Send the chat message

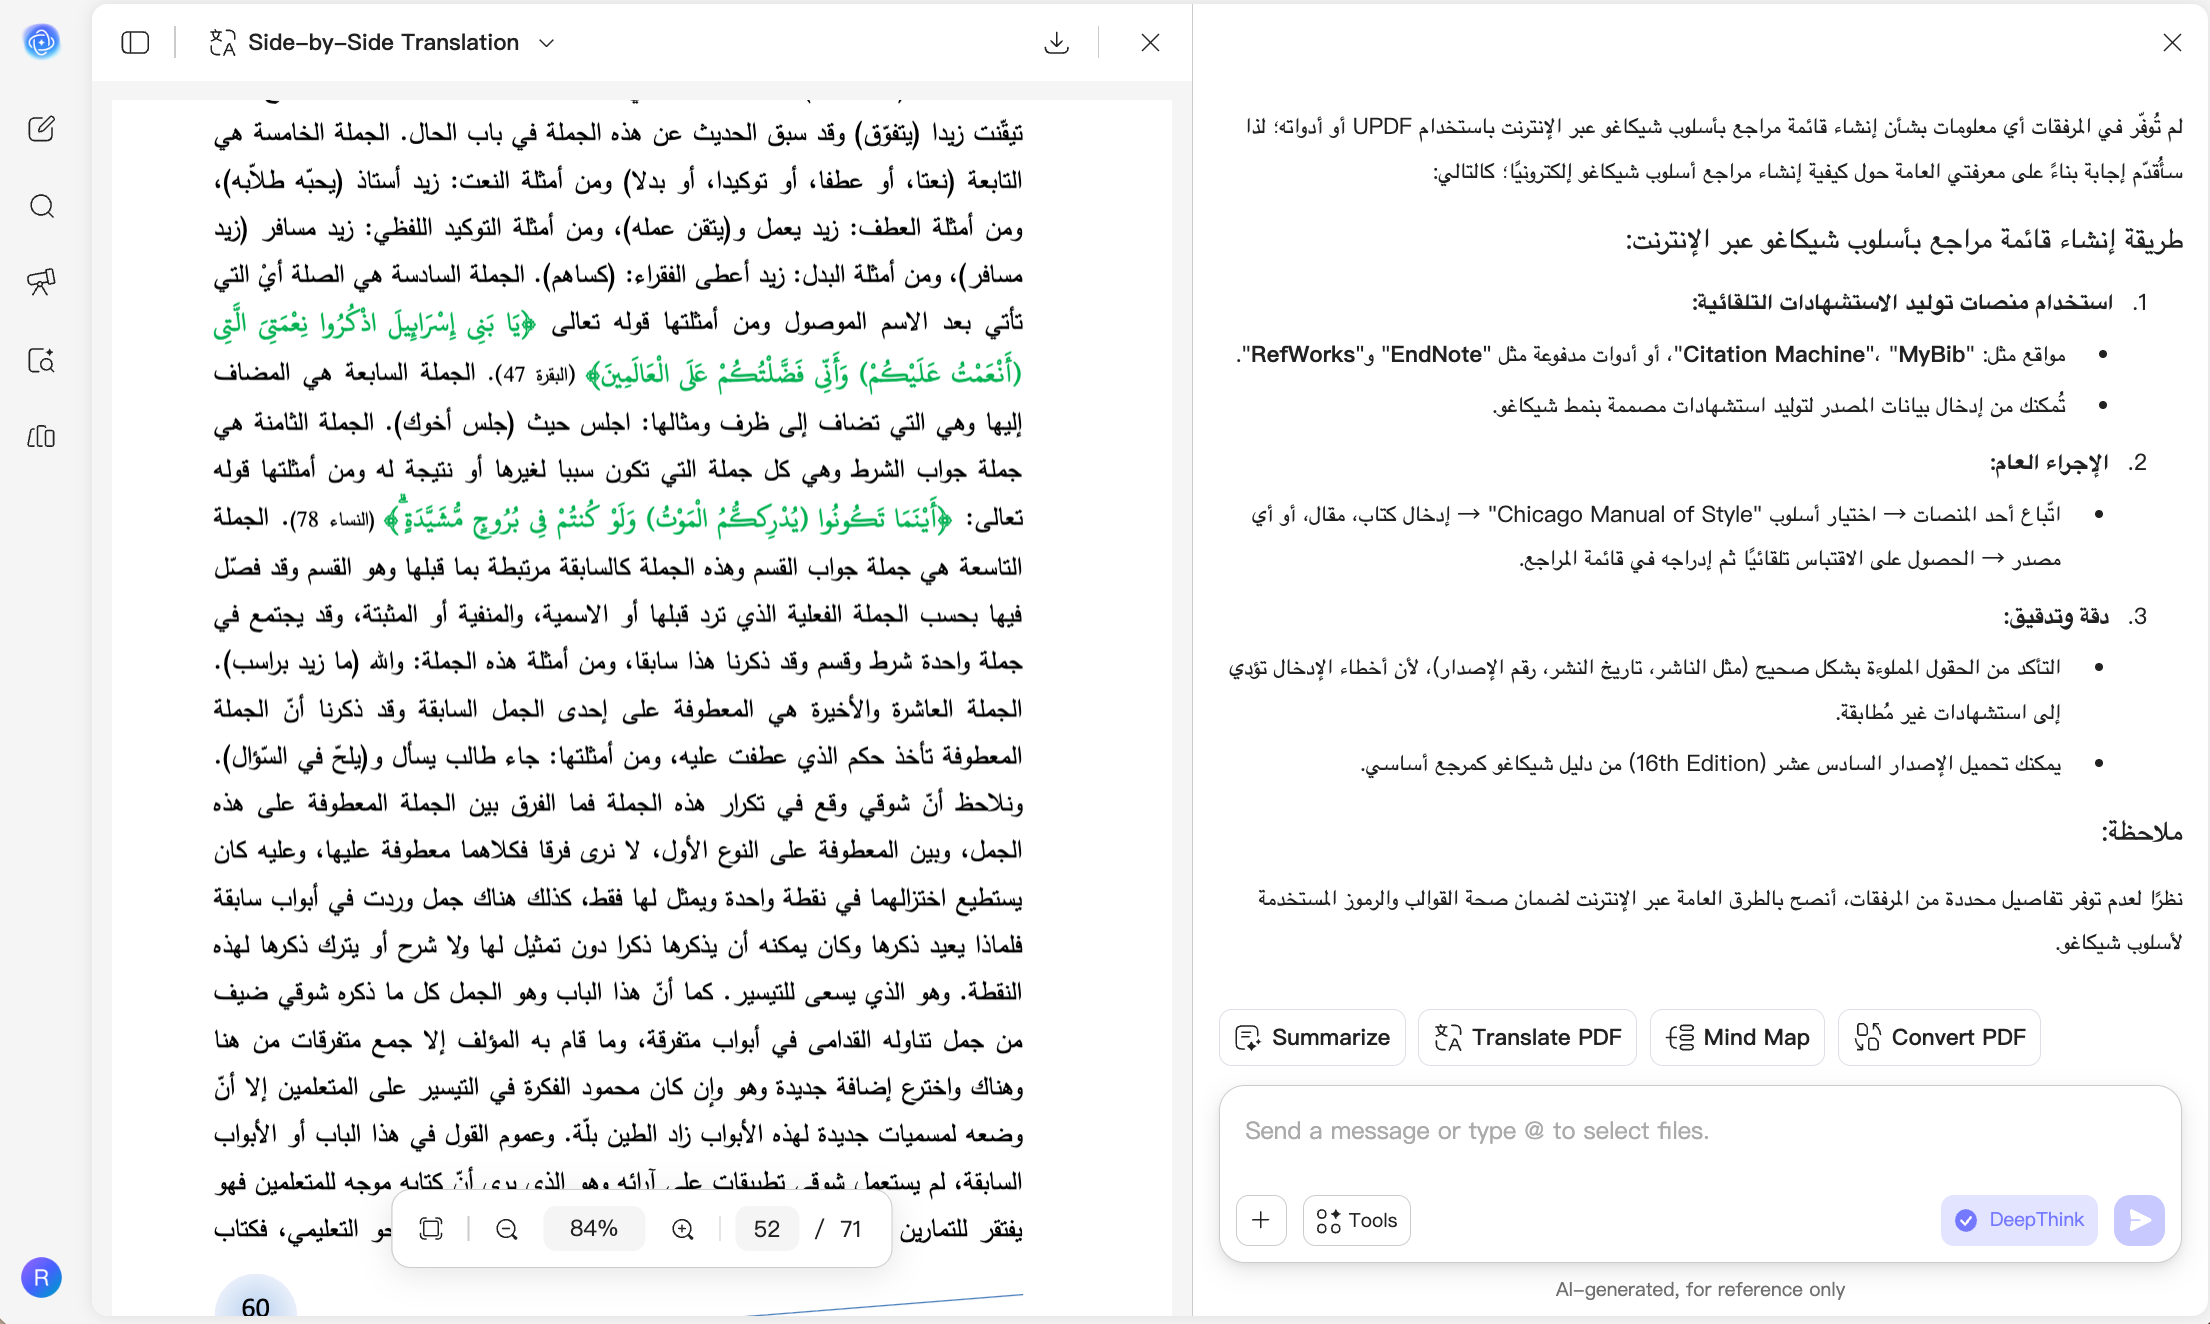pyautogui.click(x=2139, y=1220)
